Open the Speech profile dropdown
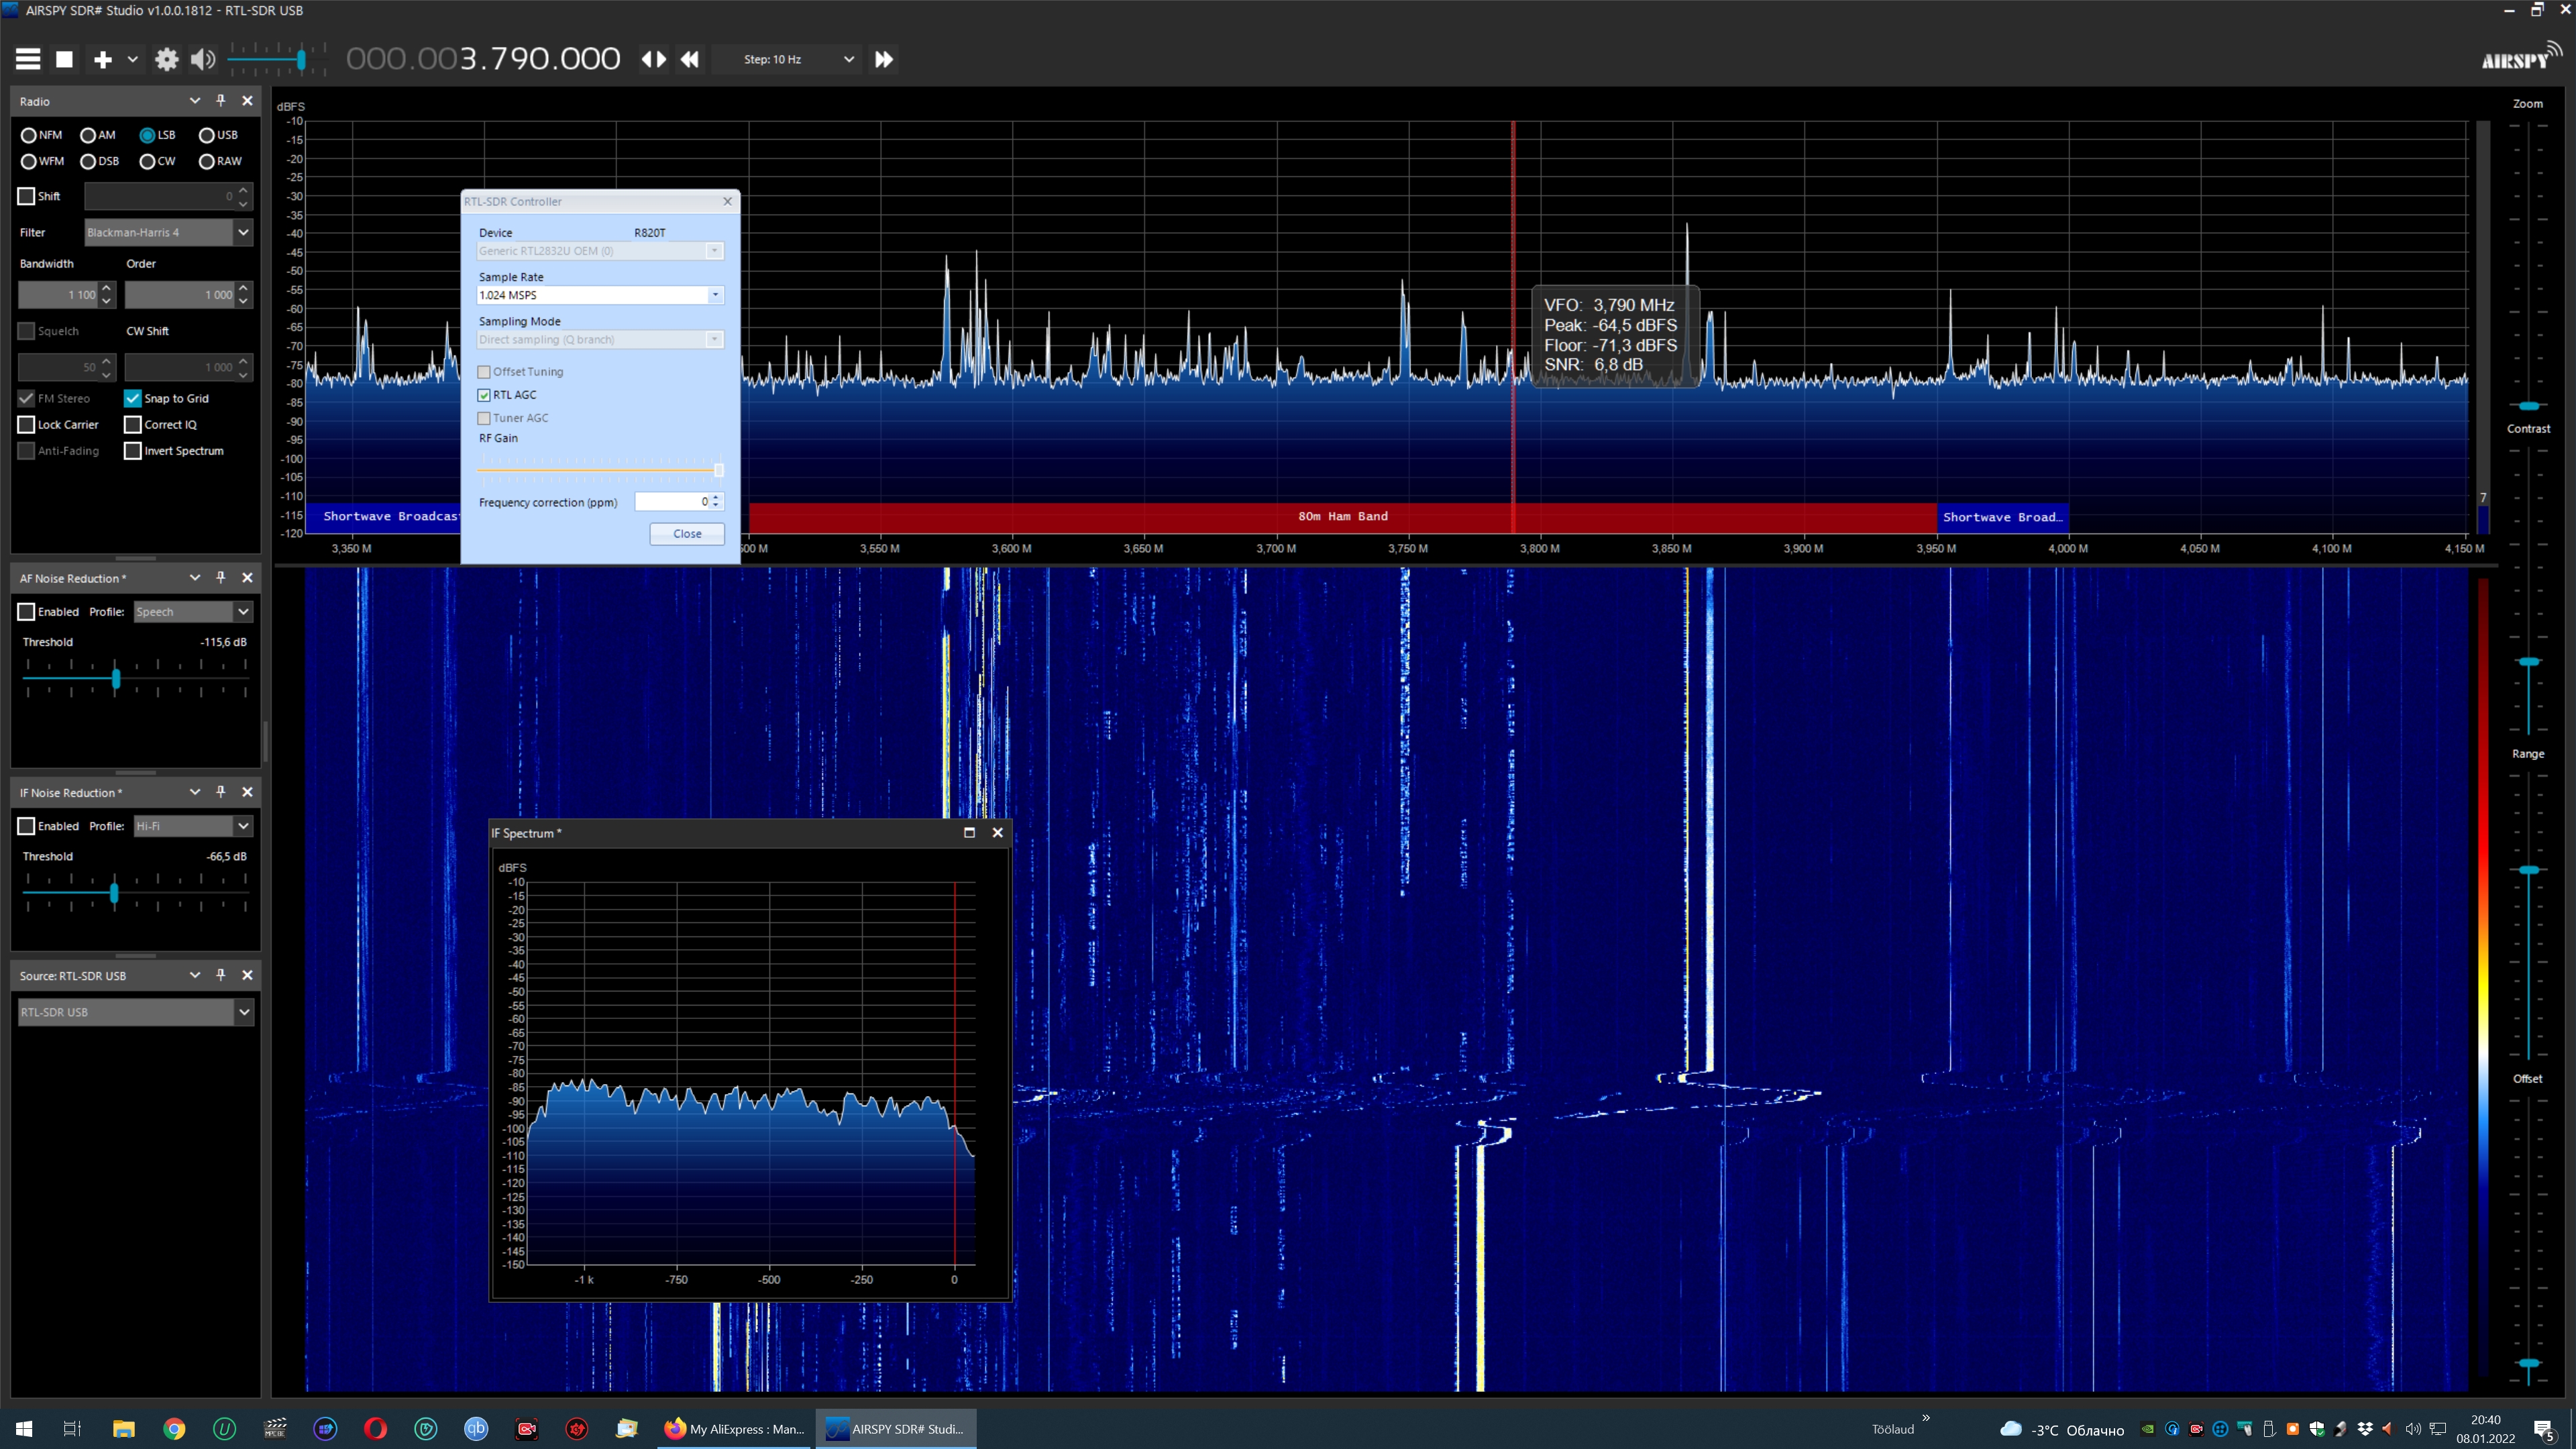This screenshot has width=2576, height=1449. point(193,612)
